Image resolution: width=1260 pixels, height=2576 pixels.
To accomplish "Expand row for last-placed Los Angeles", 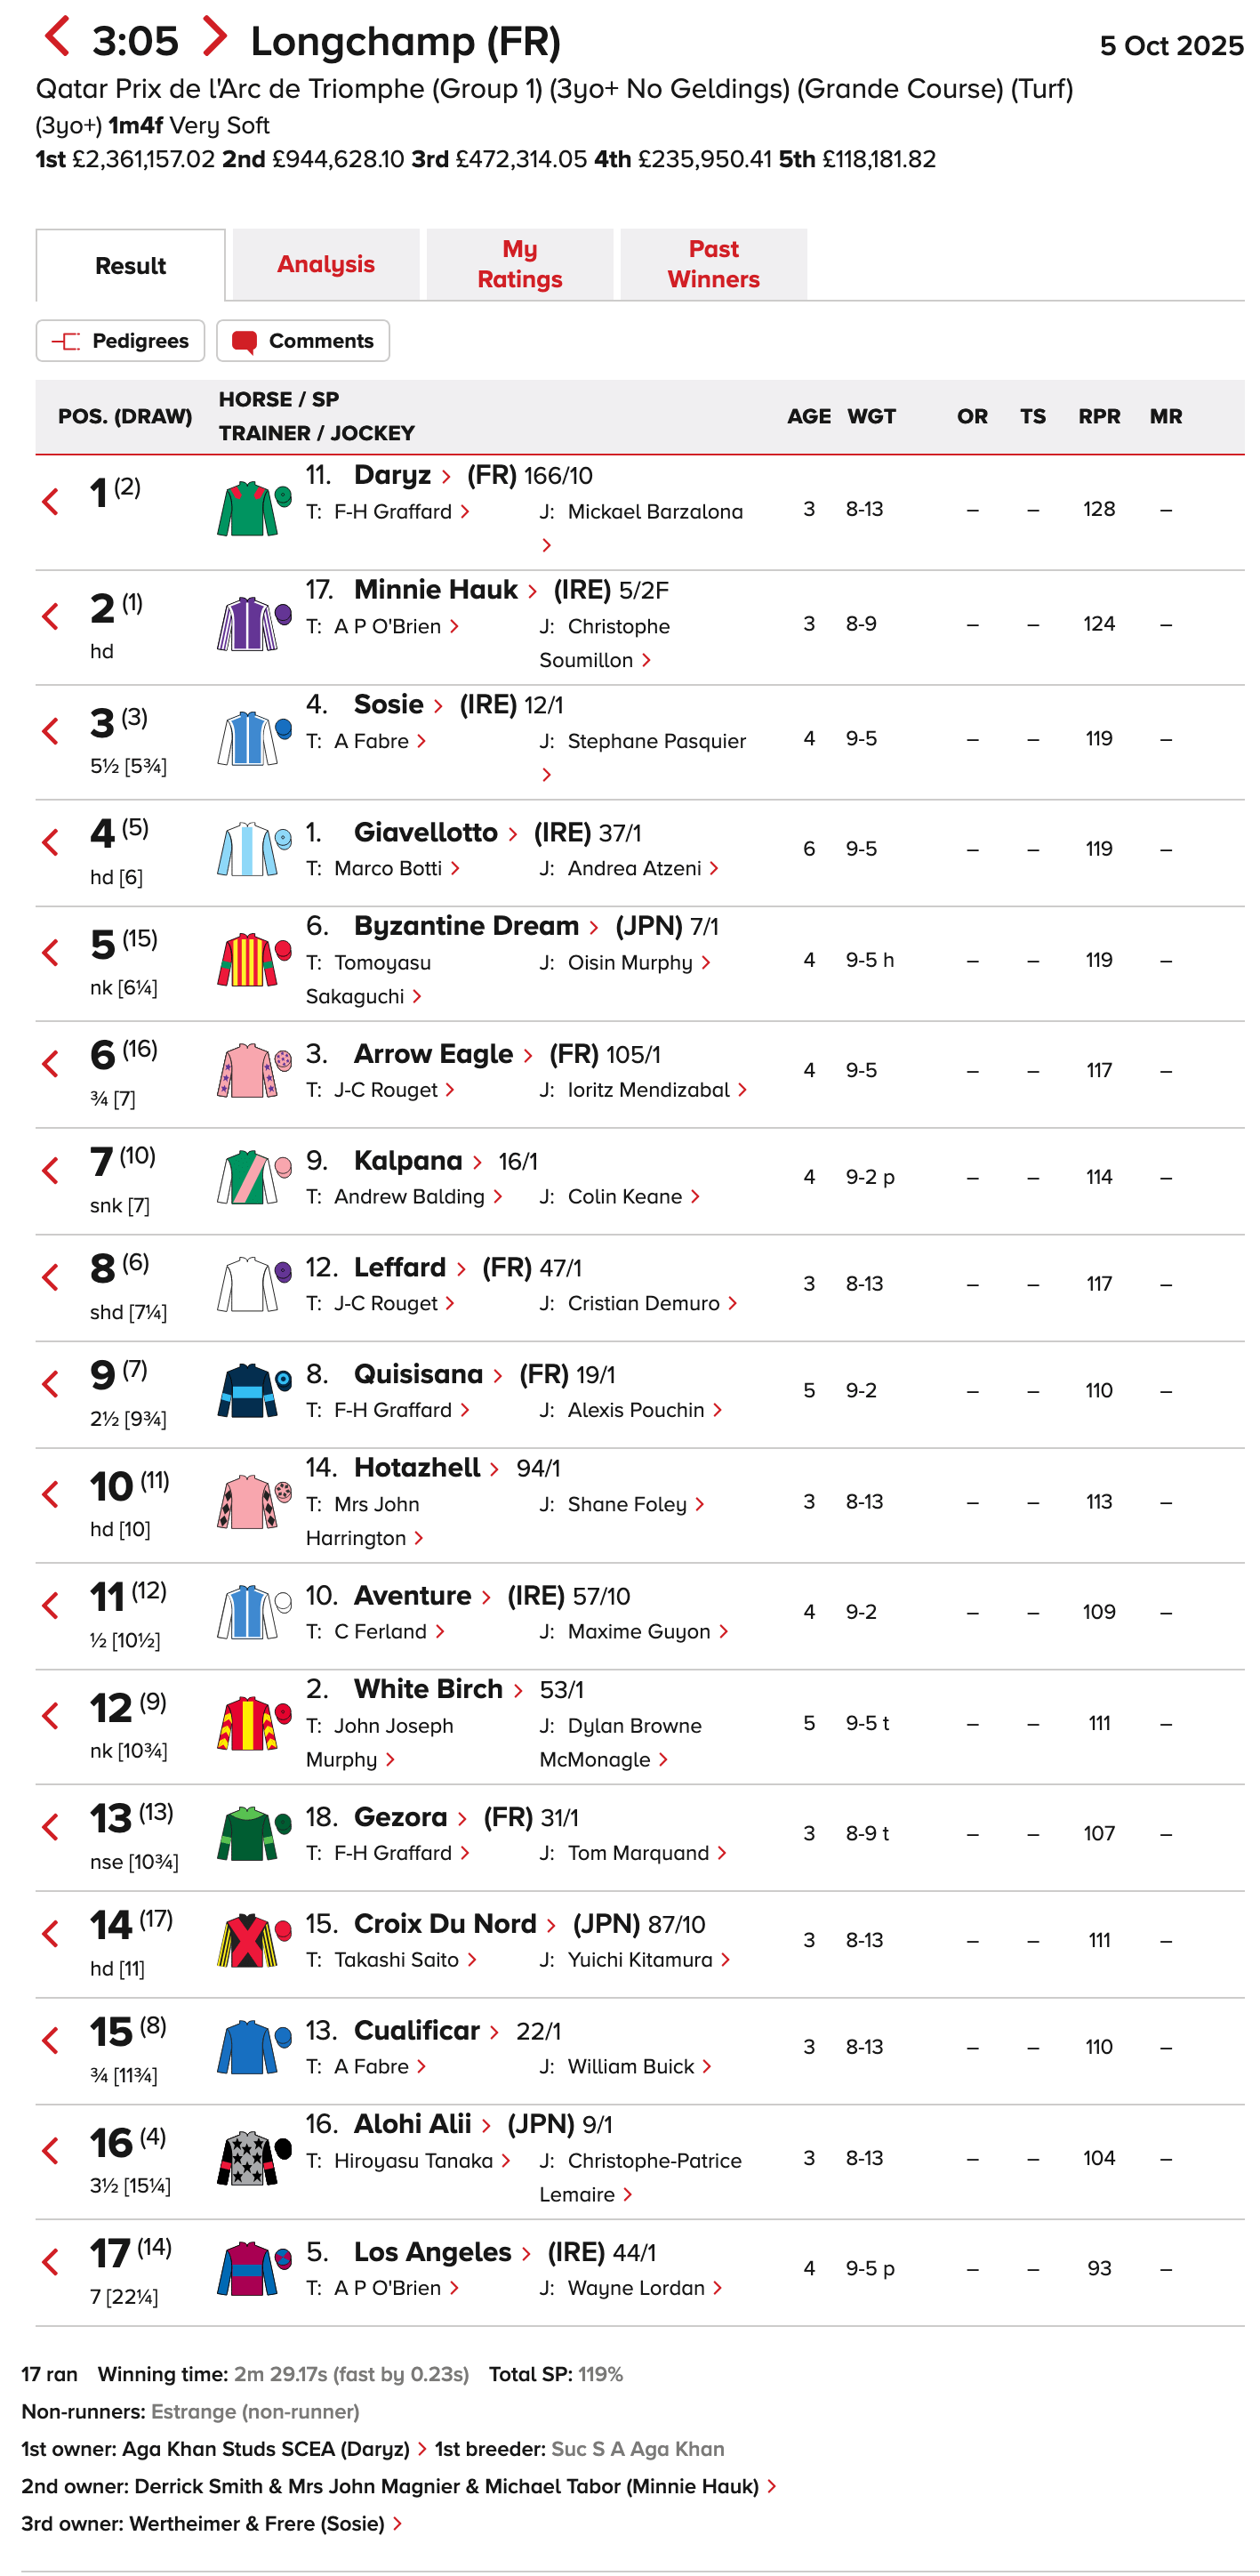I will point(51,2262).
